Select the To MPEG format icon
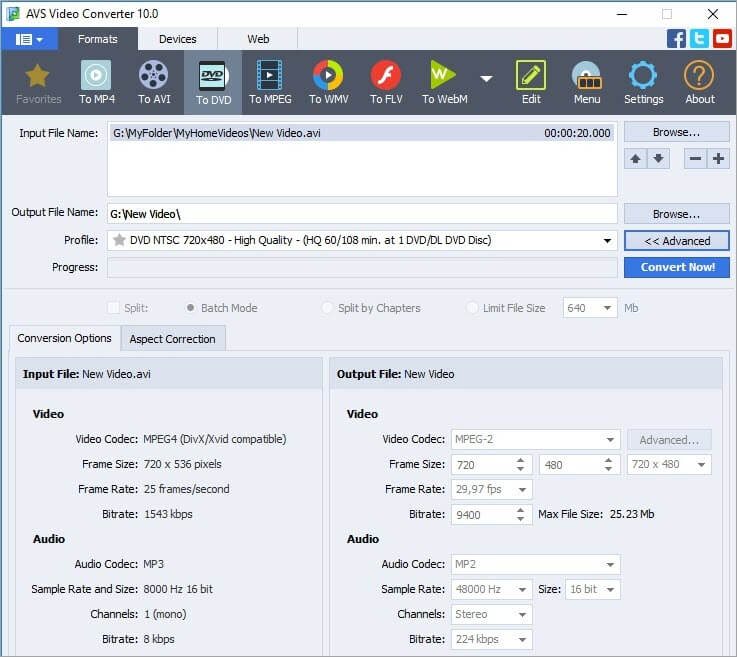This screenshot has height=657, width=737. pos(270,83)
